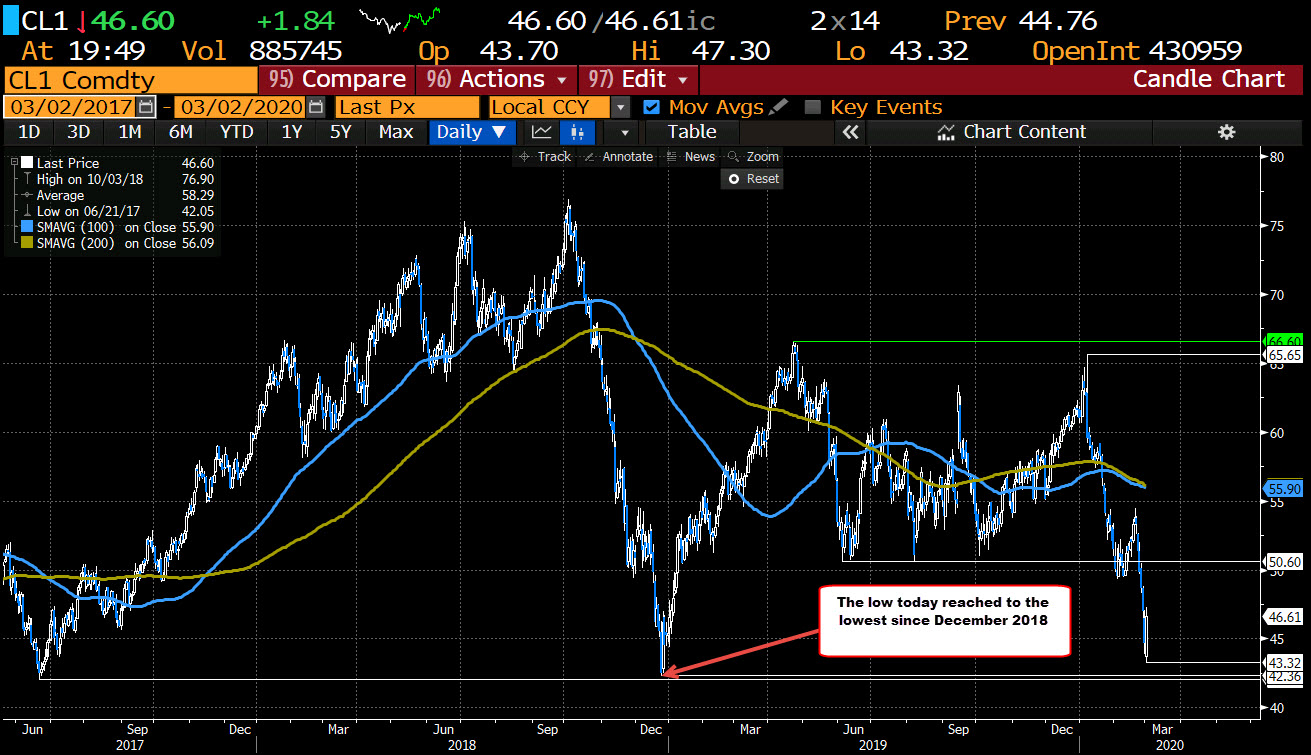Select the 1D time range
This screenshot has height=755, width=1311.
(x=30, y=132)
